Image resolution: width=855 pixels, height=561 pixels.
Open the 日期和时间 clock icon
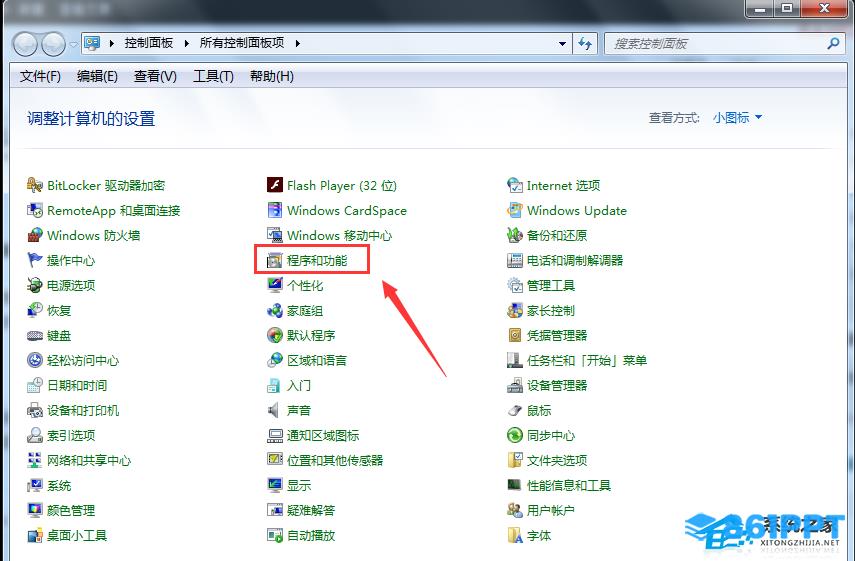coord(35,385)
